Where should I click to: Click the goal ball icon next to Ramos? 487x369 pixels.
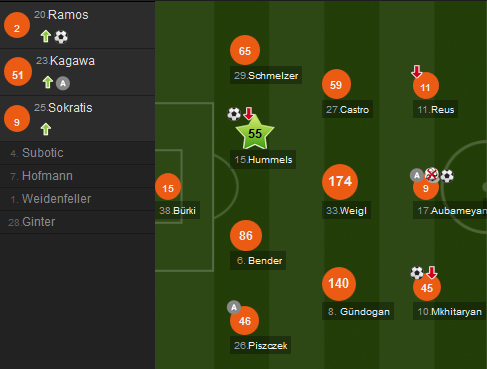pos(61,37)
